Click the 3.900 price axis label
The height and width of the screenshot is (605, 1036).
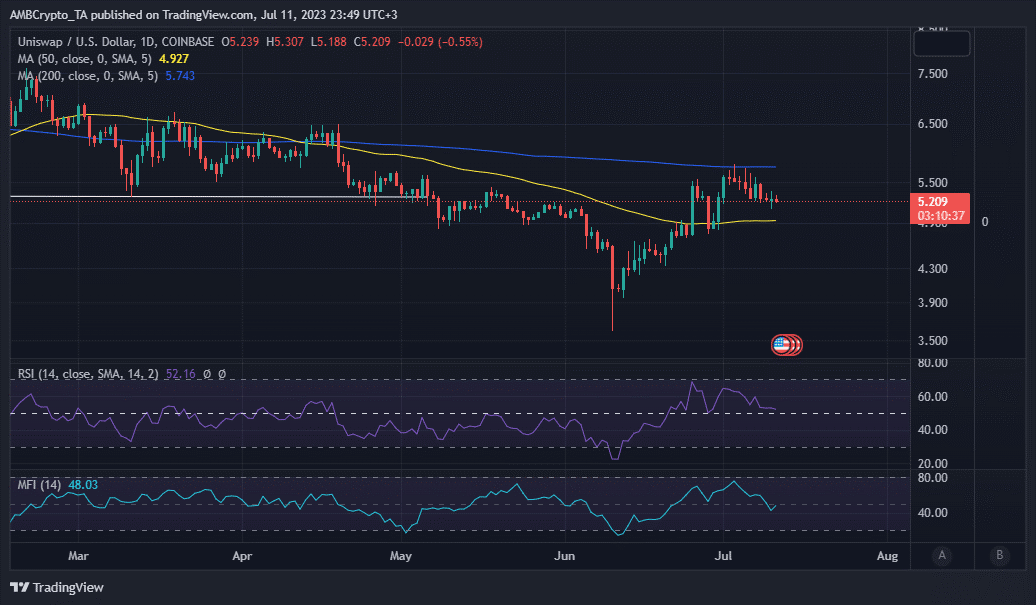[932, 302]
